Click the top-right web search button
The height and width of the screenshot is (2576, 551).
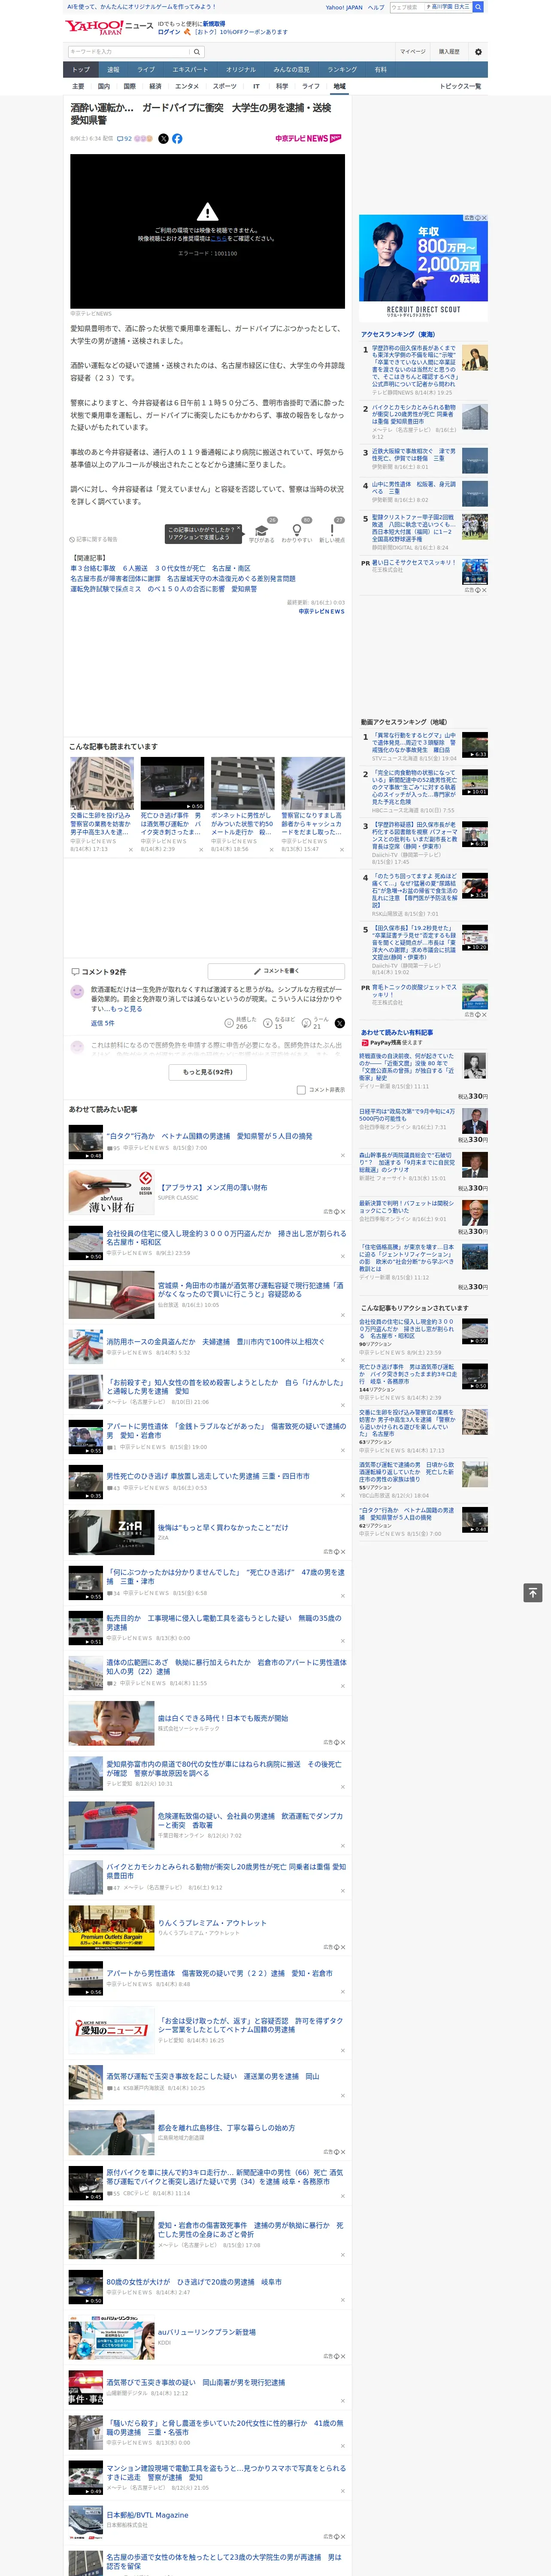478,7
